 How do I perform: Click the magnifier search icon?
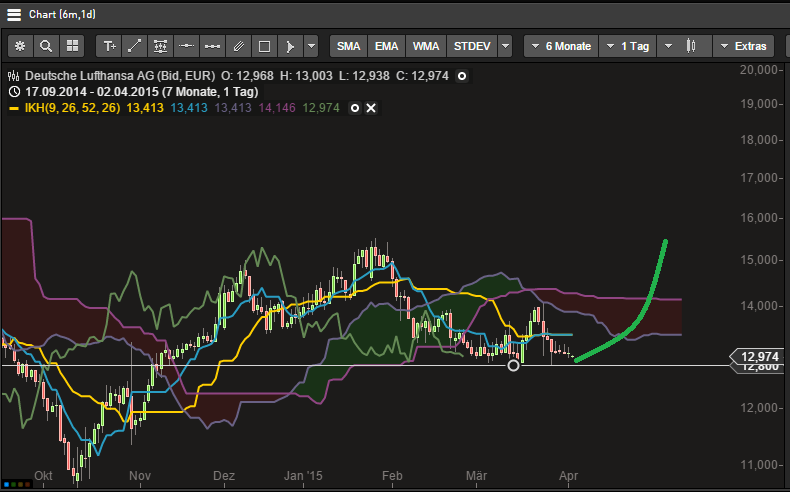pos(46,46)
